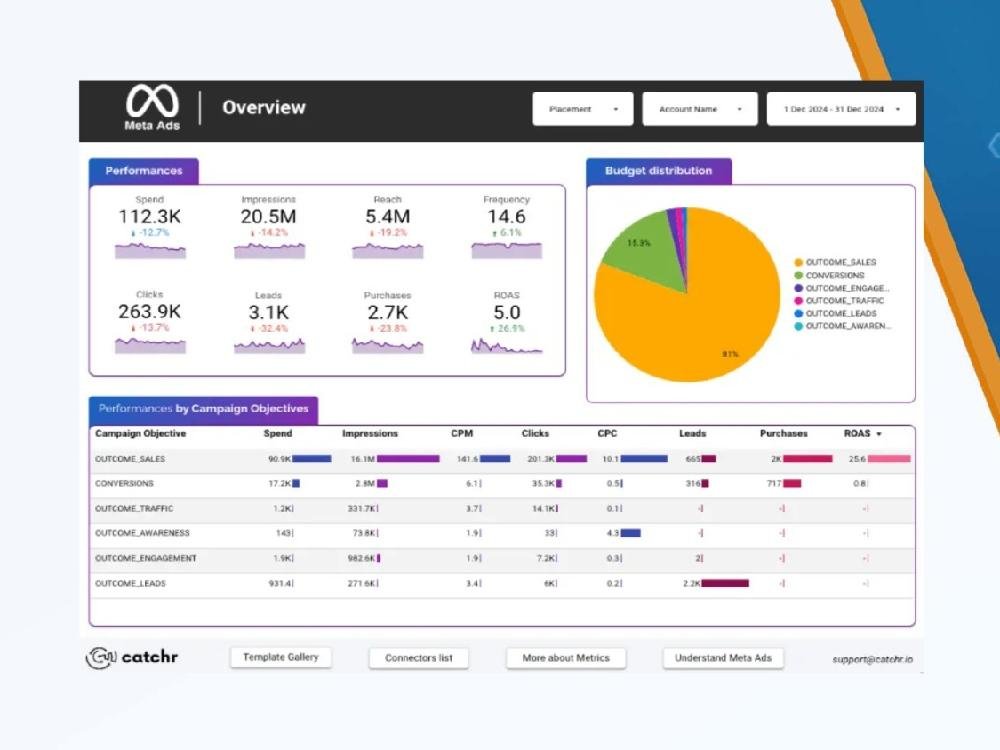Open More about Metrics button
Image resolution: width=1000 pixels, height=750 pixels.
coord(565,657)
